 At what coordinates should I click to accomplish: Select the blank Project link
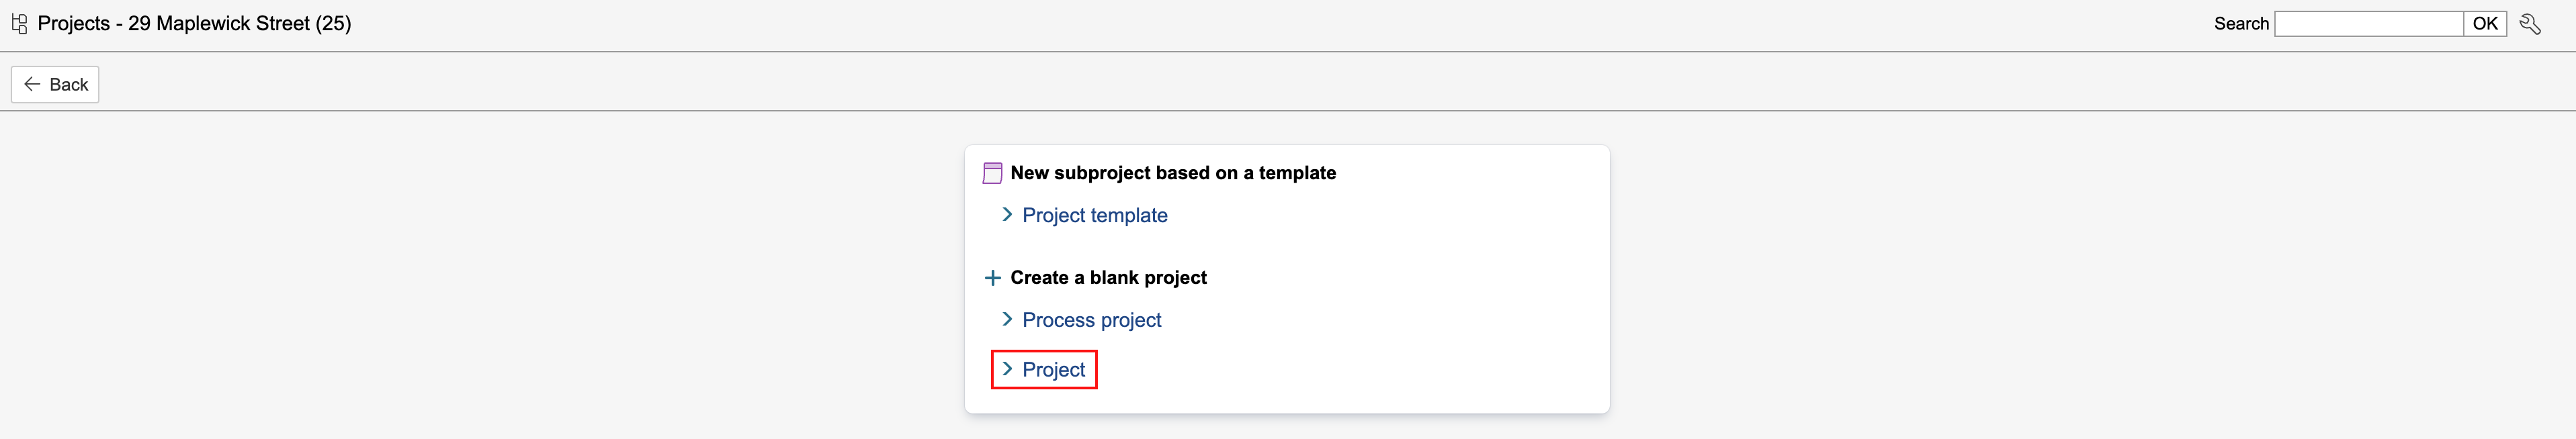[1053, 370]
